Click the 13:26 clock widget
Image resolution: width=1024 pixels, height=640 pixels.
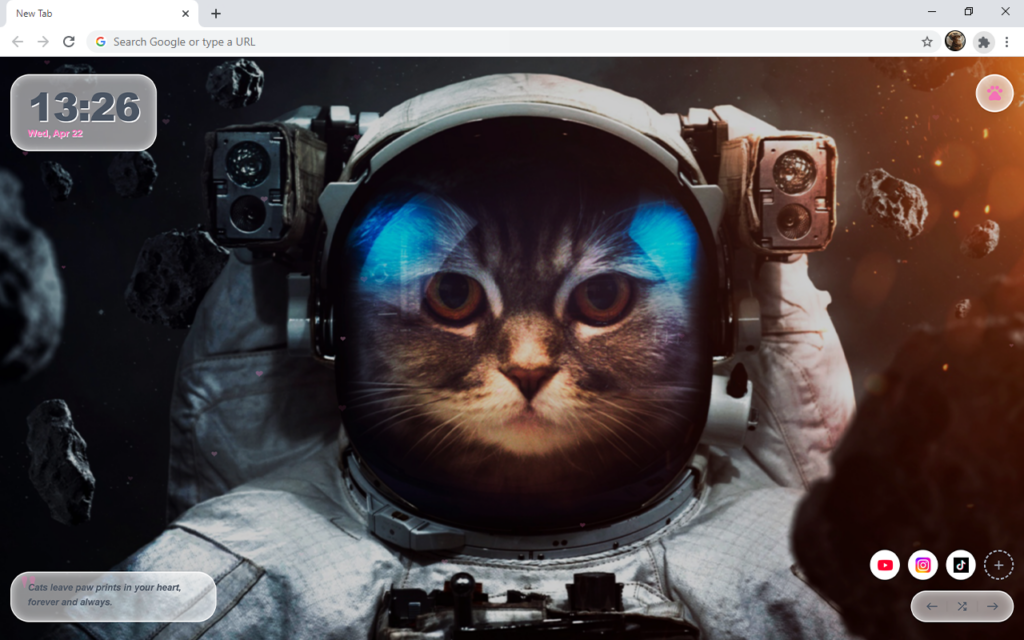pyautogui.click(x=84, y=112)
